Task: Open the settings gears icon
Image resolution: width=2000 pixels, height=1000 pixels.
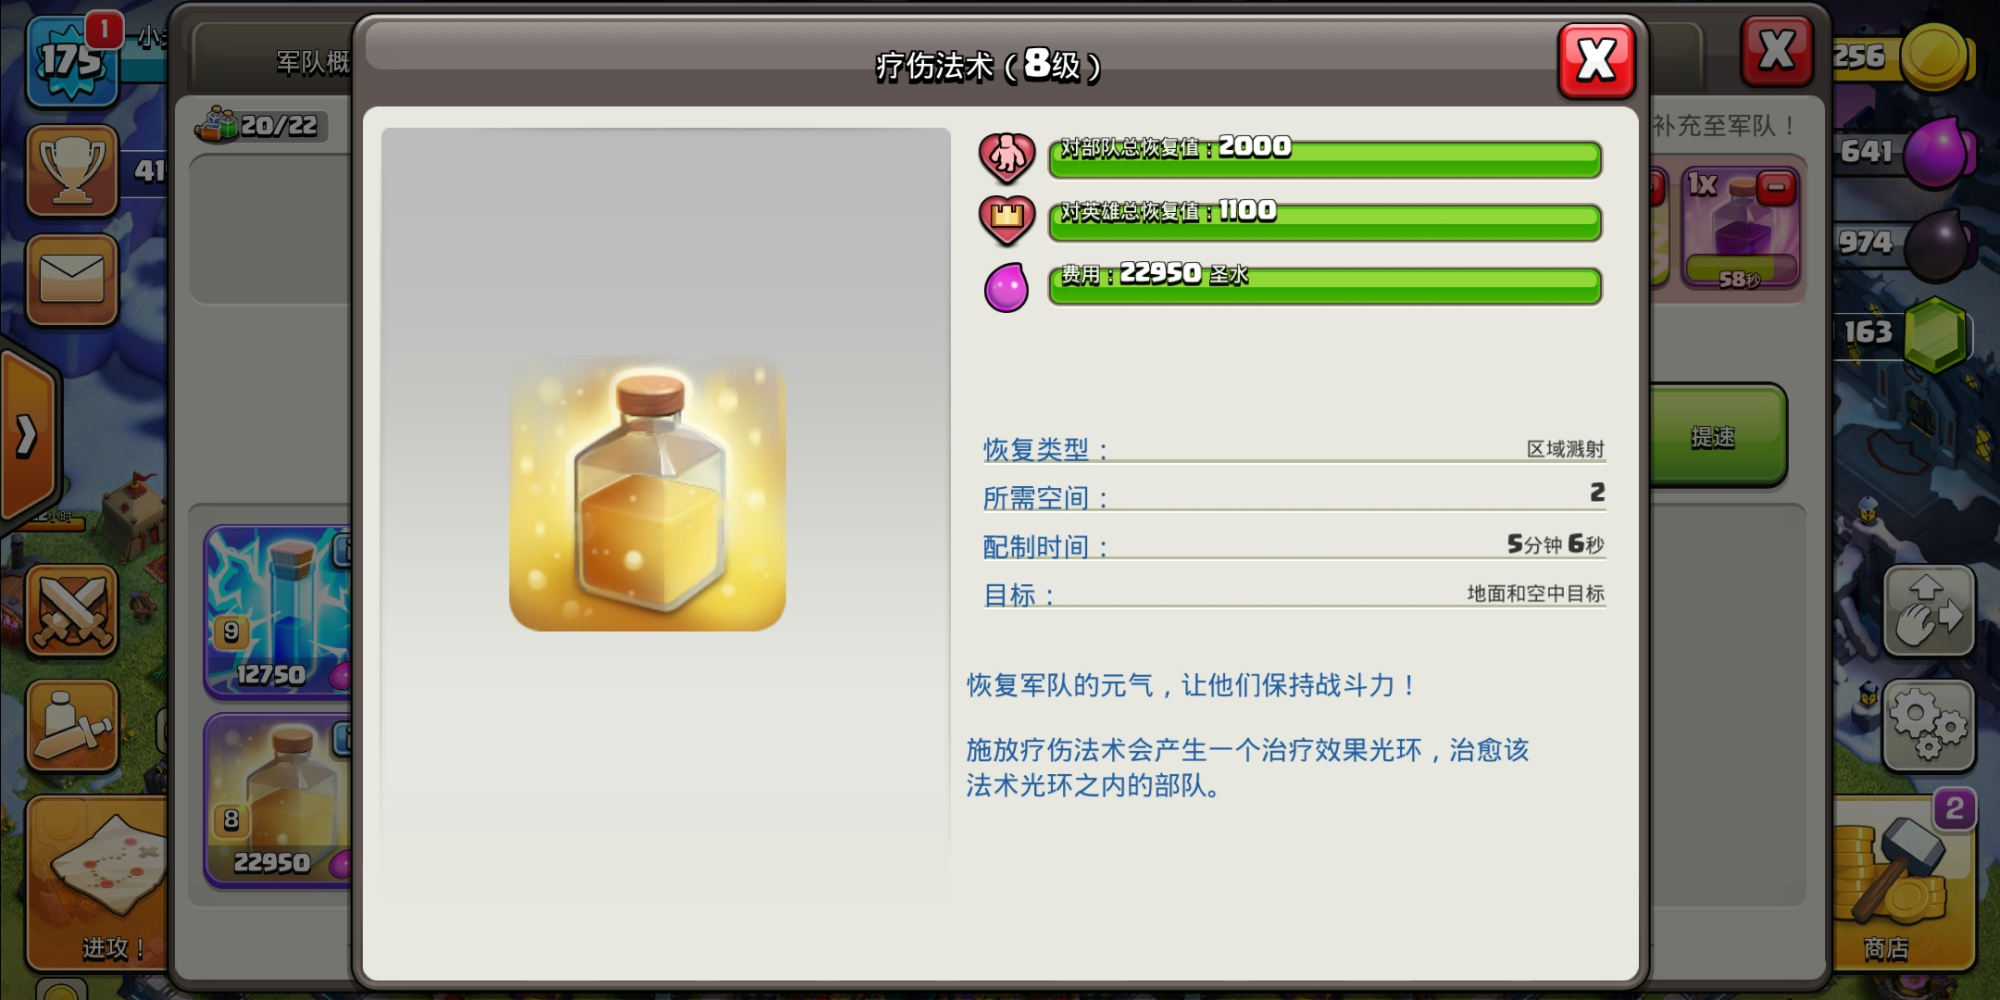Action: point(1929,726)
